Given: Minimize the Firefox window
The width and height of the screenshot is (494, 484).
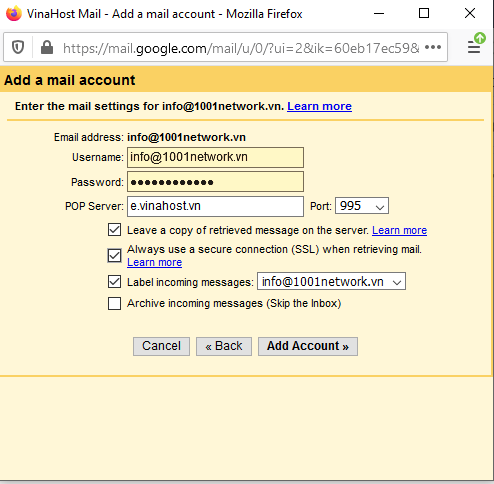Looking at the screenshot, I should pyautogui.click(x=379, y=14).
